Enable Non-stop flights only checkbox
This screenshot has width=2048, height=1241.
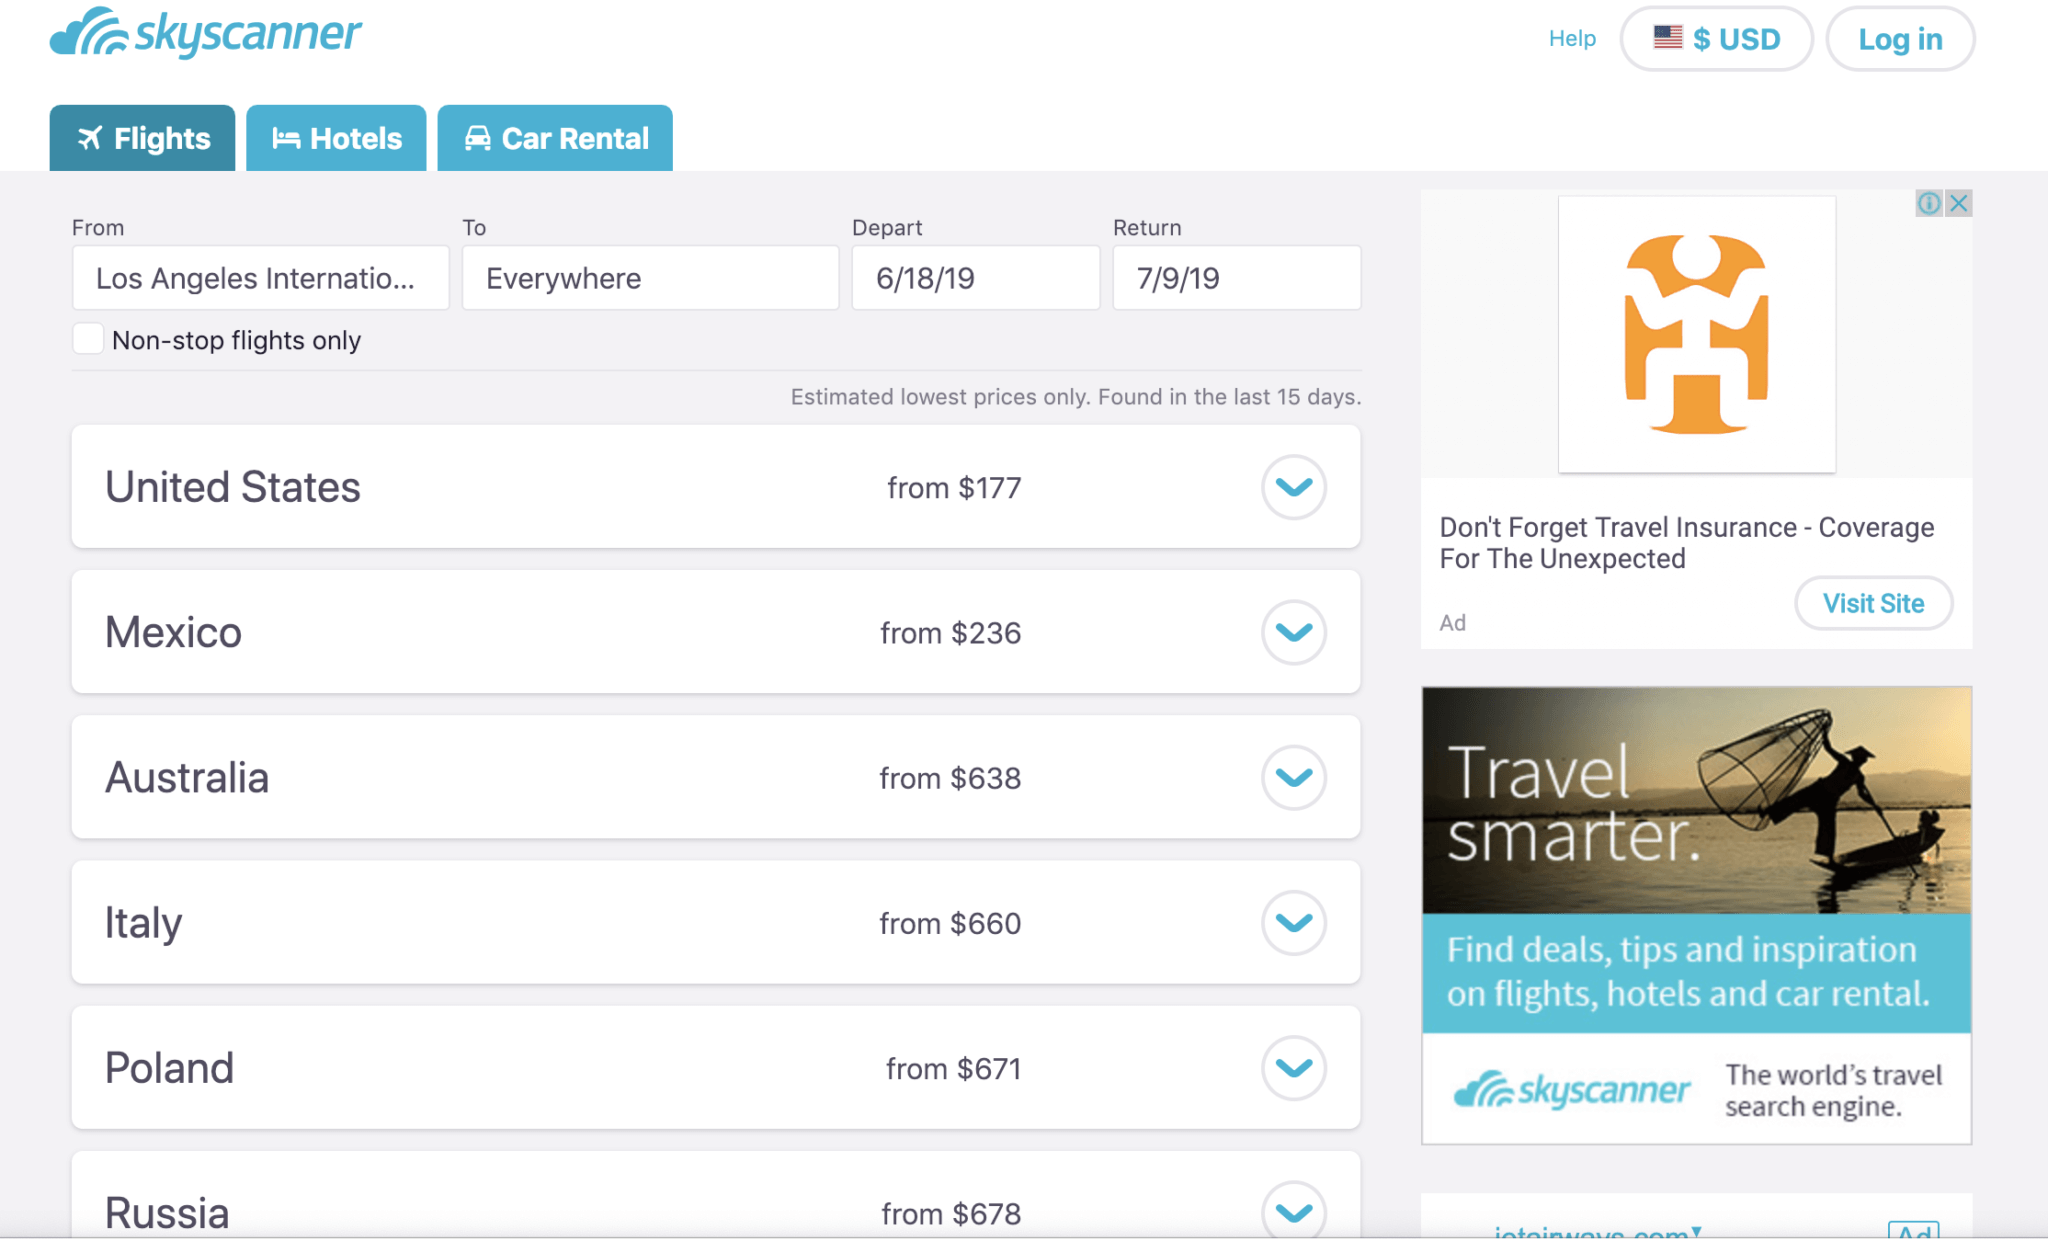tap(88, 339)
